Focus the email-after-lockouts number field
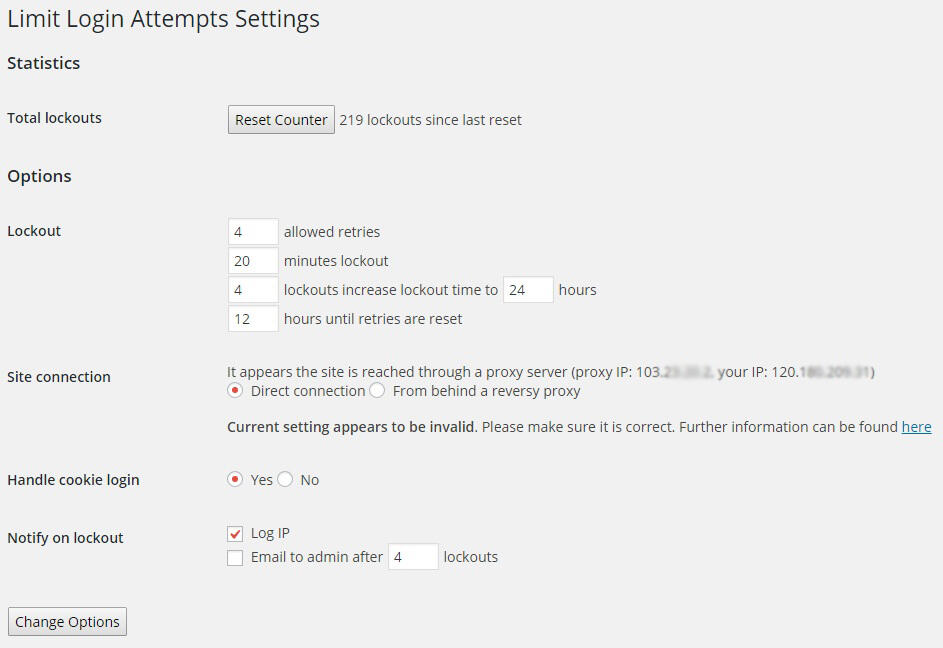 click(x=413, y=557)
